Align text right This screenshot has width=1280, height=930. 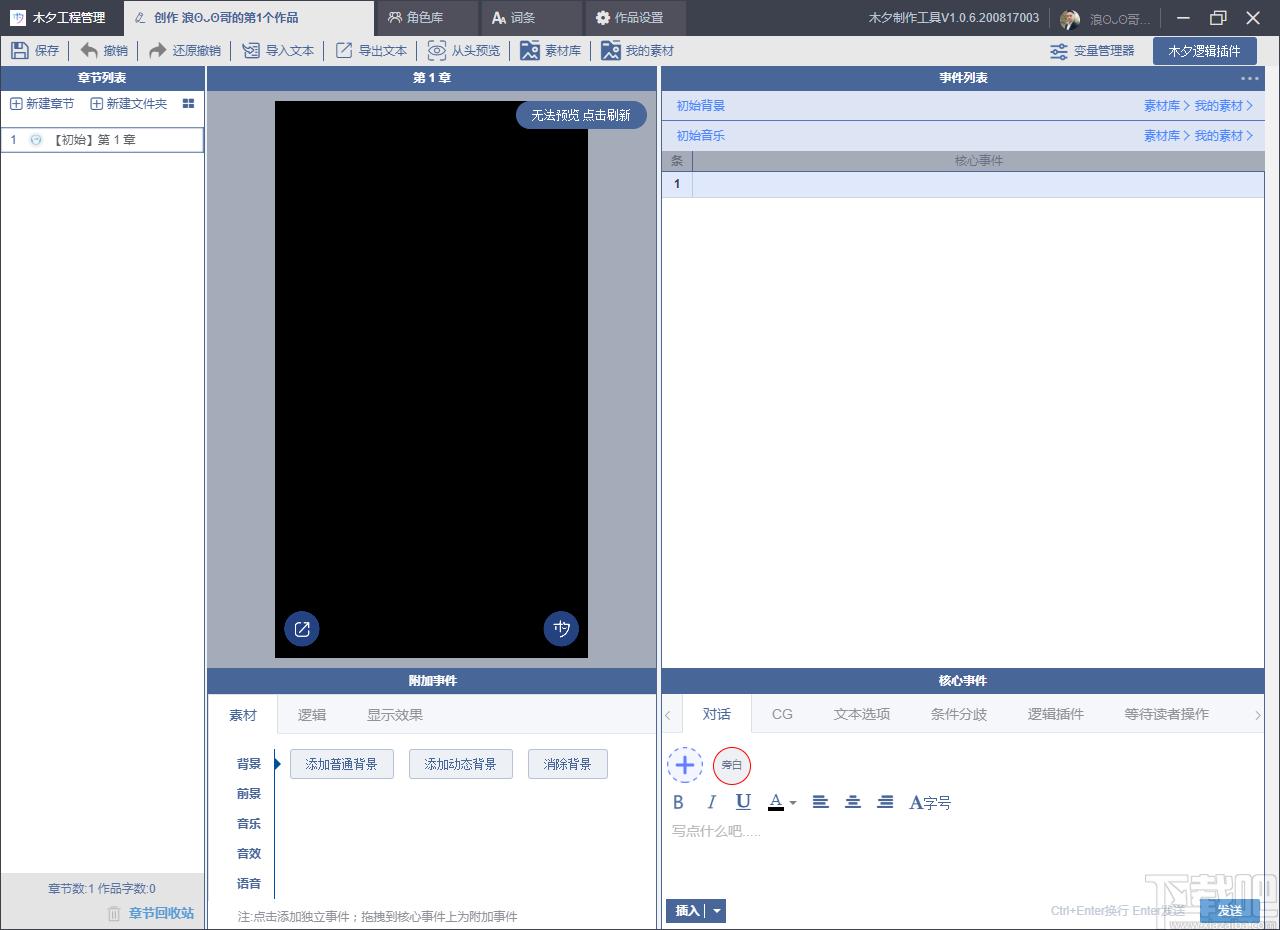[885, 802]
